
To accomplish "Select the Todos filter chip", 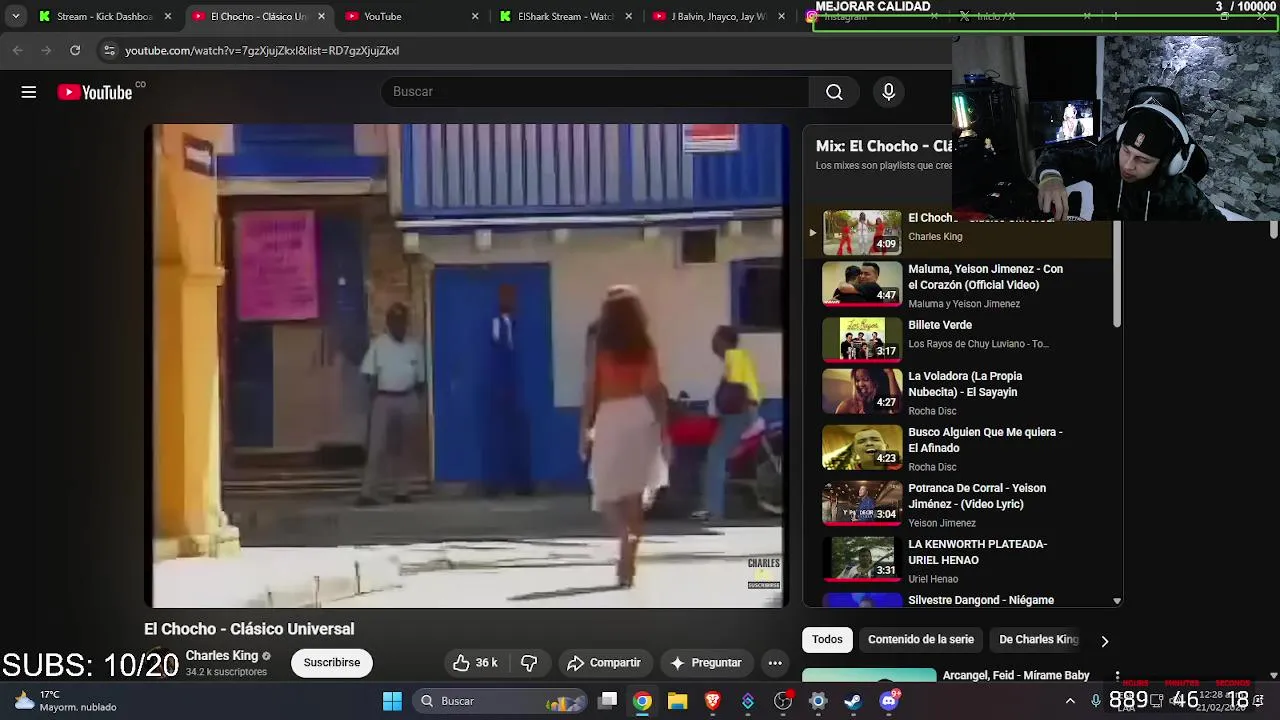I will pos(827,640).
